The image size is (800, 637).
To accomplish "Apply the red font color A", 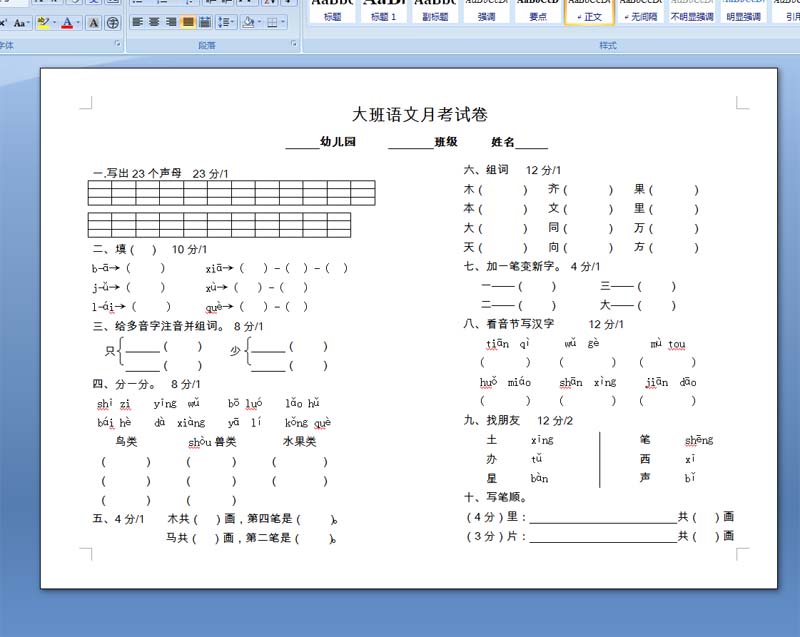I will coord(66,23).
